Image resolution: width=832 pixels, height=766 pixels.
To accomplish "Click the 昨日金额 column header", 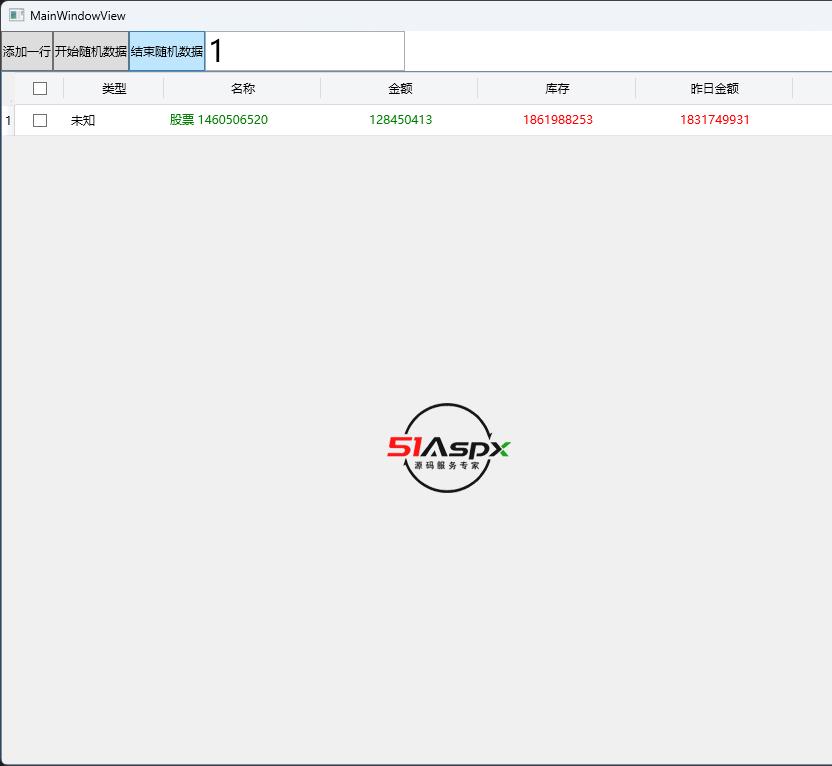I will (714, 89).
